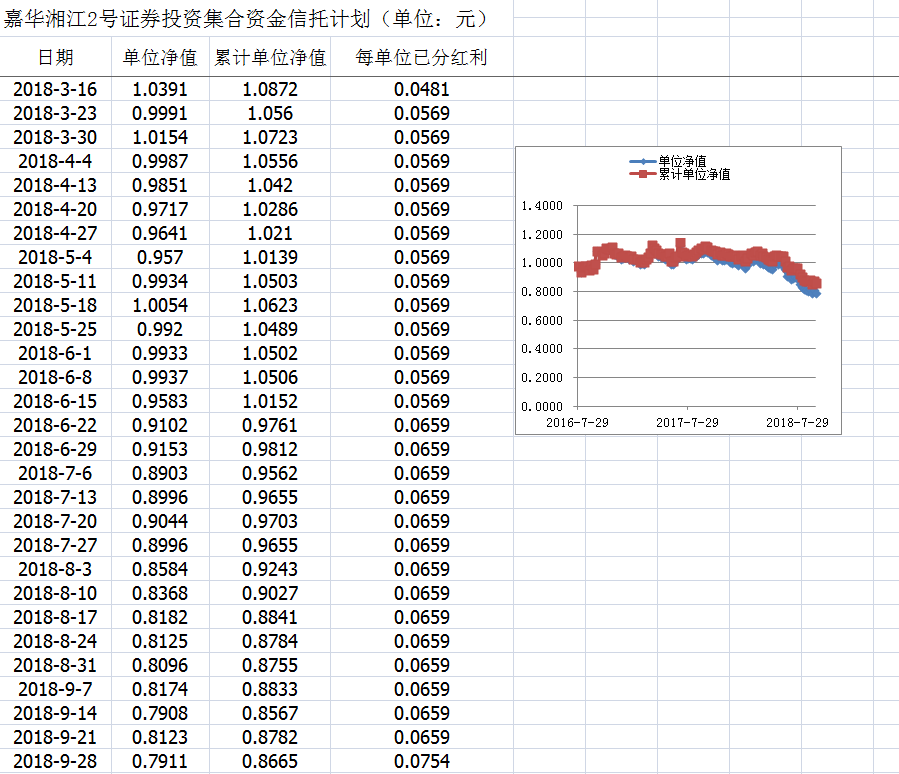Image resolution: width=899 pixels, height=774 pixels.
Task: Select cumulative value cell 1.0506
Action: point(270,378)
